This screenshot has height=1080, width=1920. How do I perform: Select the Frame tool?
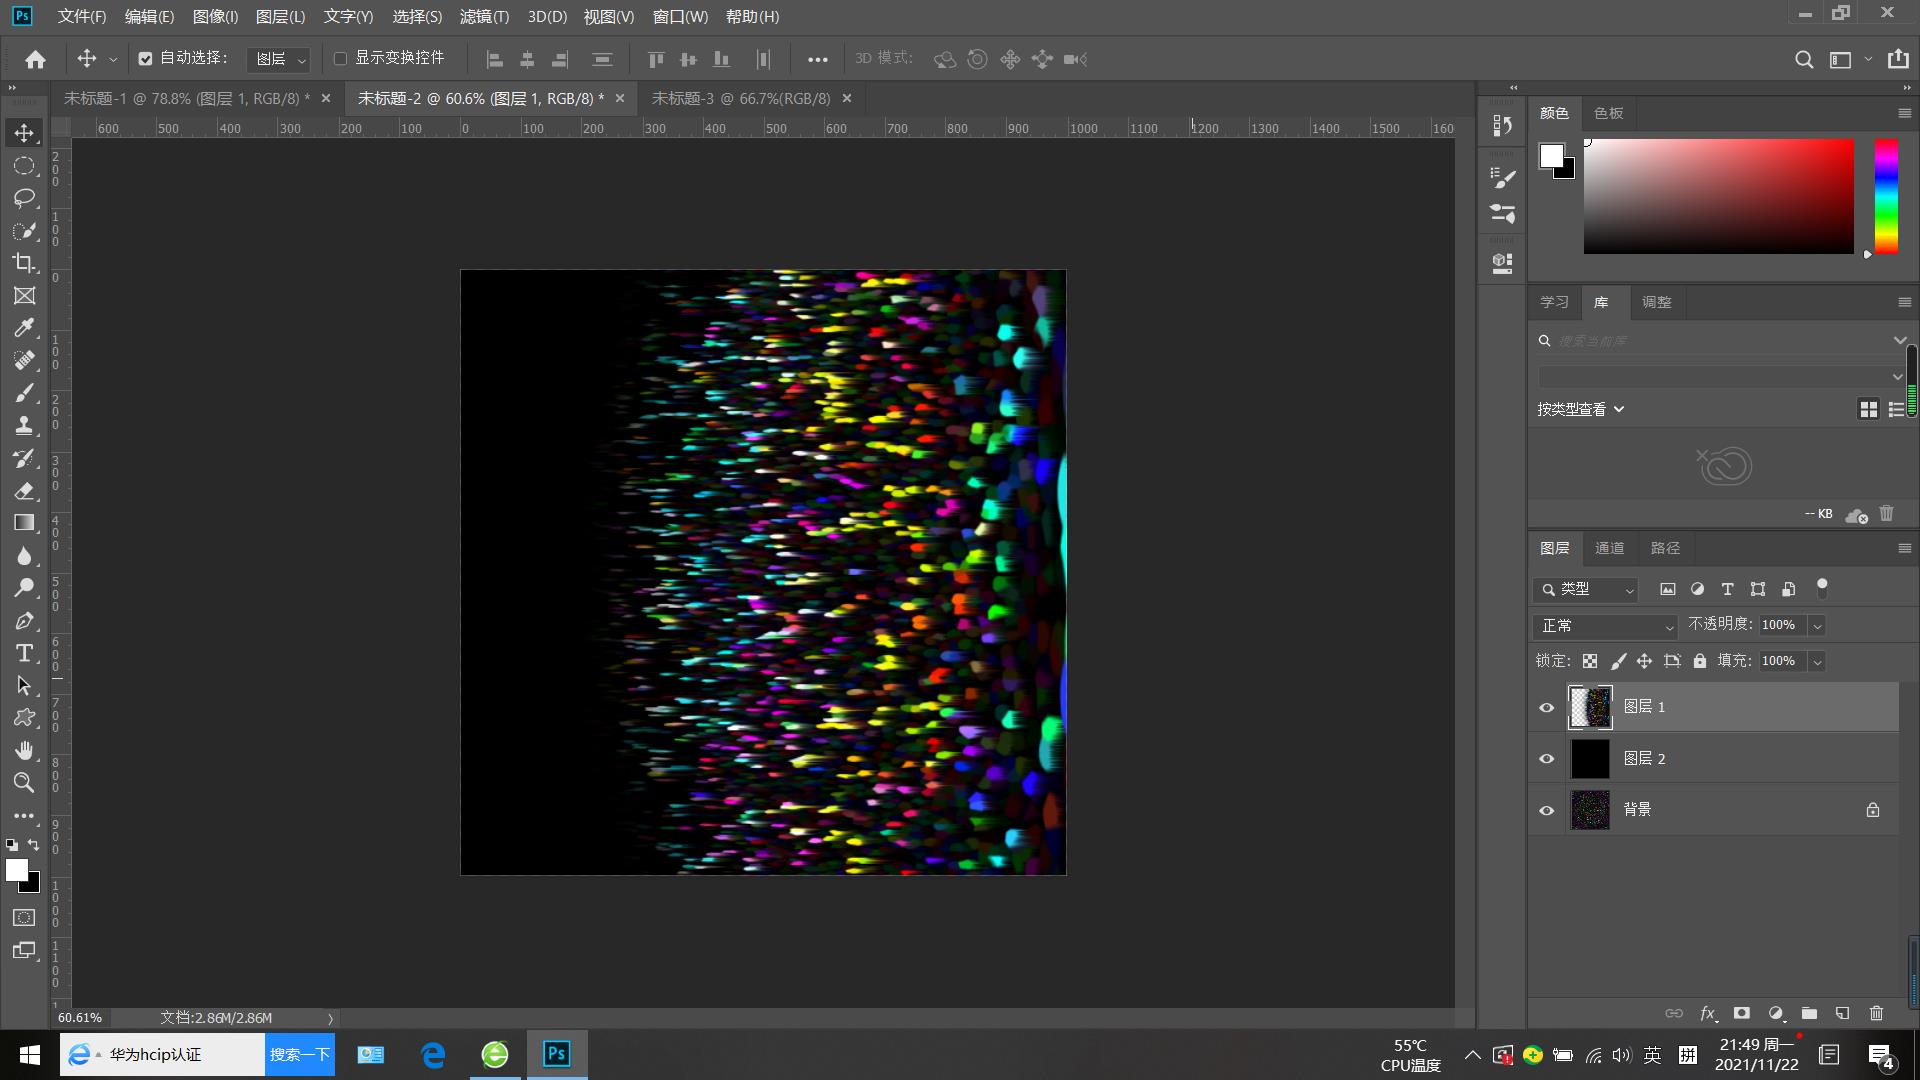[x=24, y=296]
